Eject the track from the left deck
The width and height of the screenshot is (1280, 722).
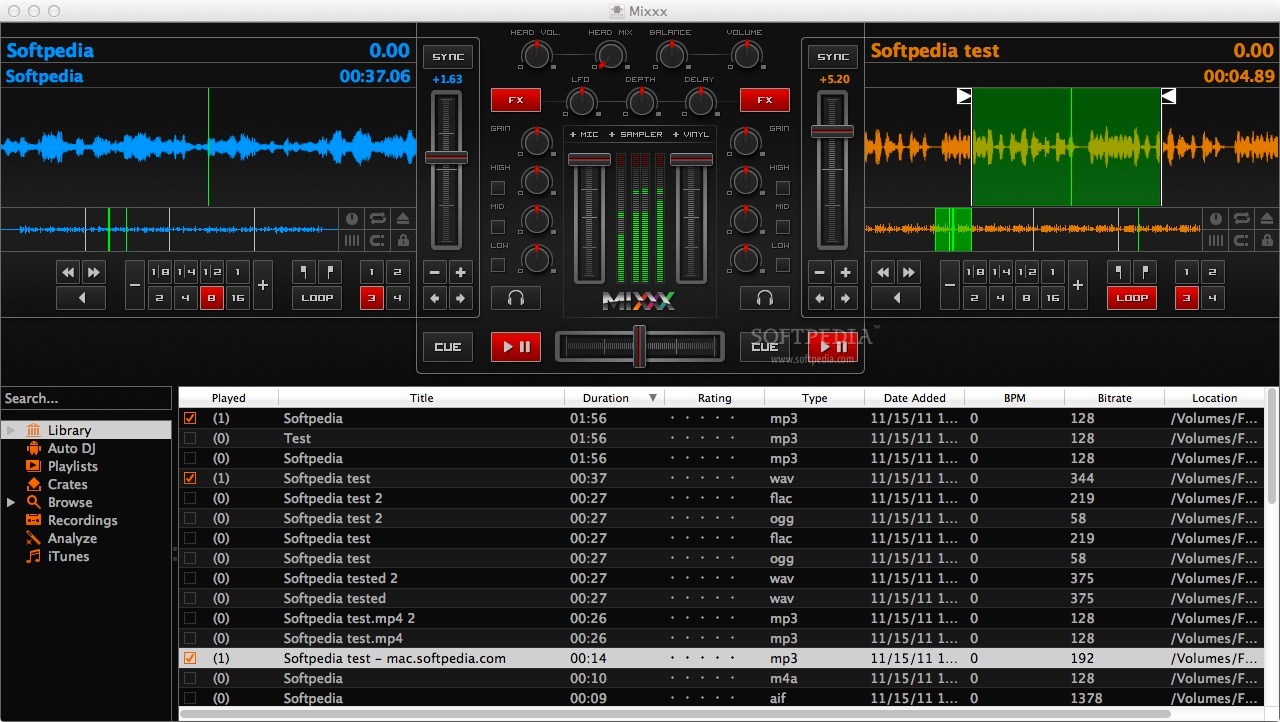click(x=403, y=218)
